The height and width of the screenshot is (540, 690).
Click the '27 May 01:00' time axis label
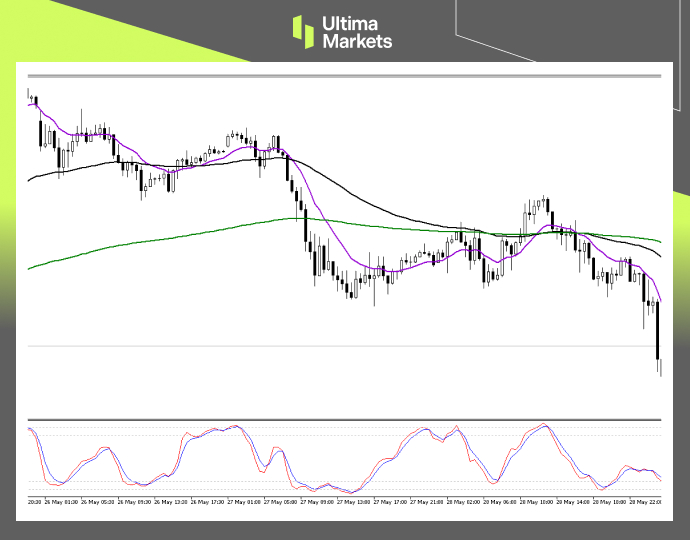[x=243, y=502]
